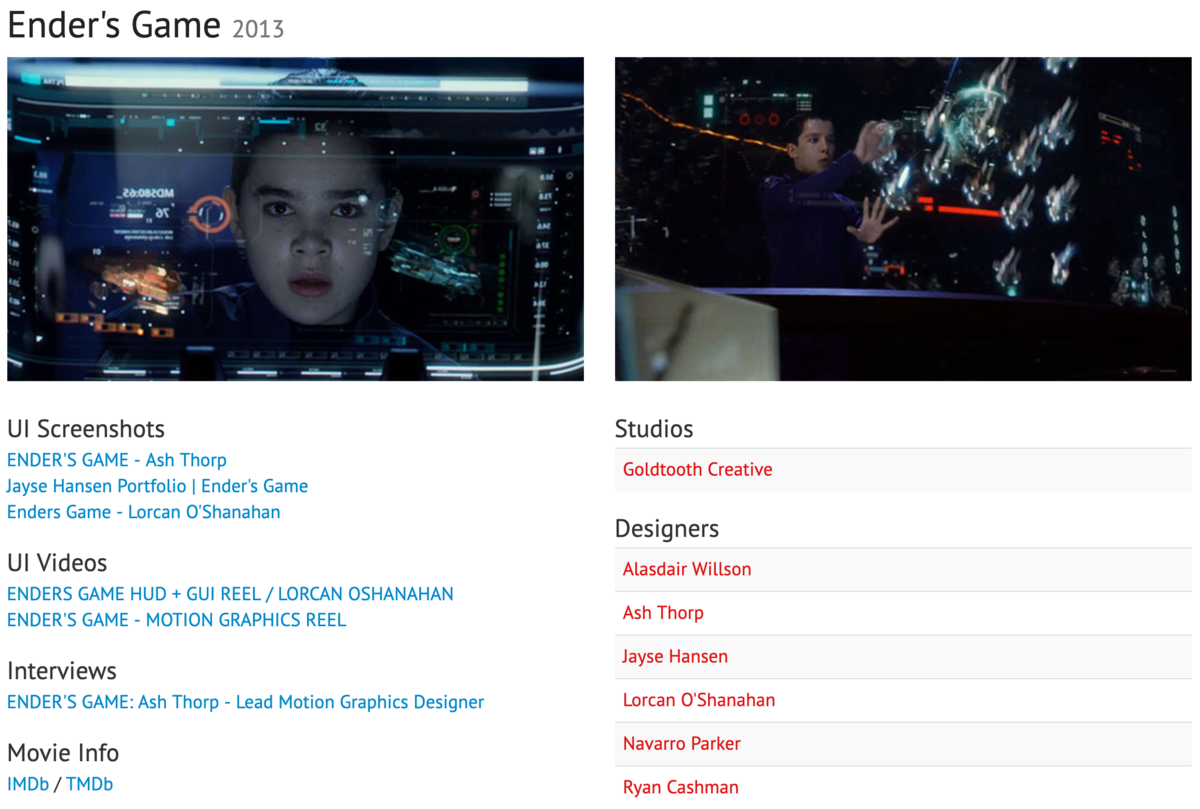
Task: Open Ash Thorp in the Designers list
Action: 663,613
